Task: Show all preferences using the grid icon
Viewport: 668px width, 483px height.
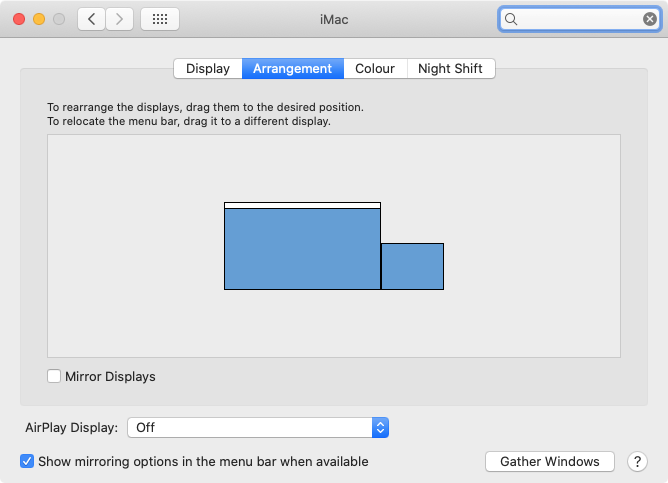Action: (160, 19)
